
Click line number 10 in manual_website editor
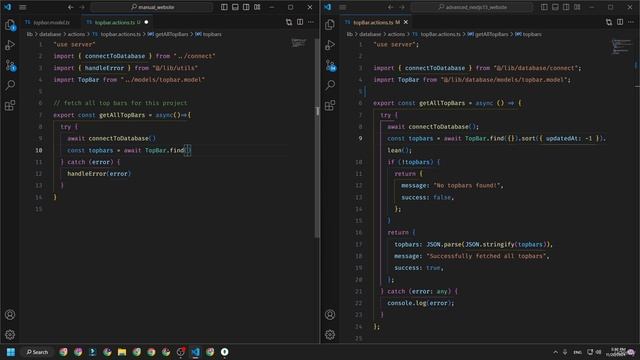click(x=38, y=151)
